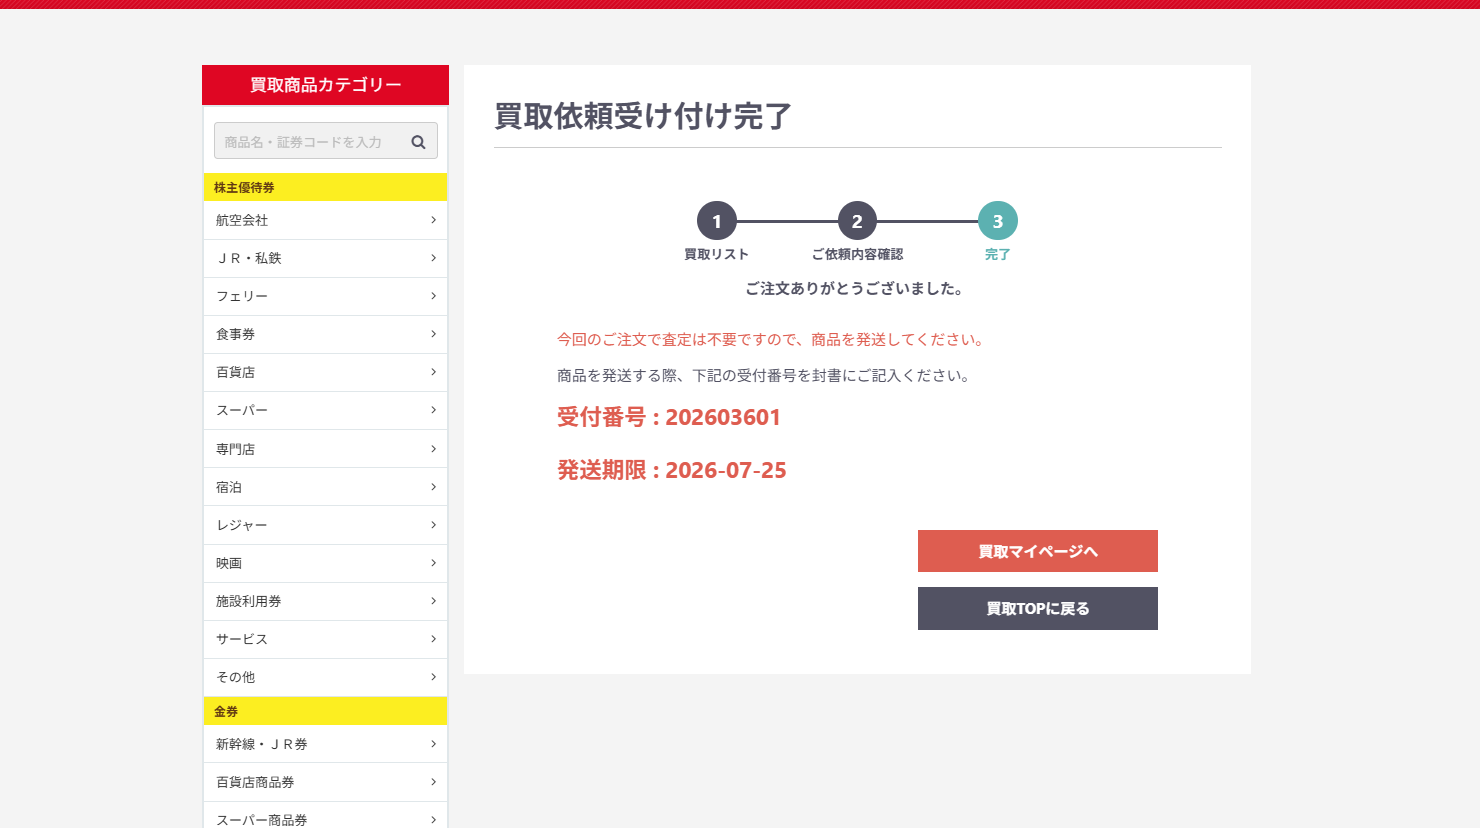Click step 1 circle 買取リスト
This screenshot has height=828, width=1480.
[x=717, y=221]
